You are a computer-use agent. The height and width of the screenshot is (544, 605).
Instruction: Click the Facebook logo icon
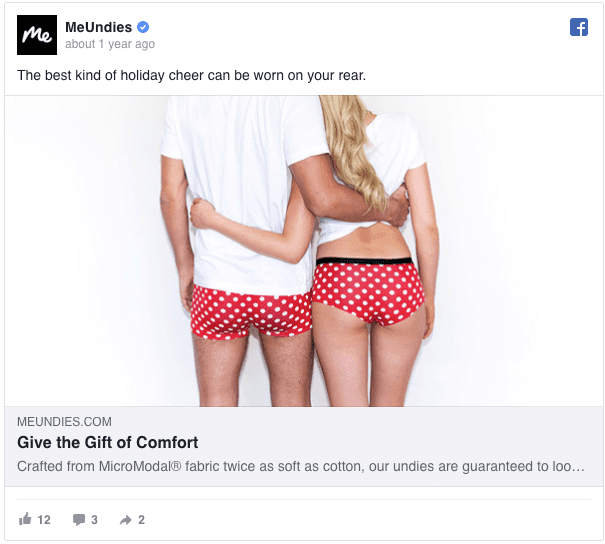[x=579, y=27]
